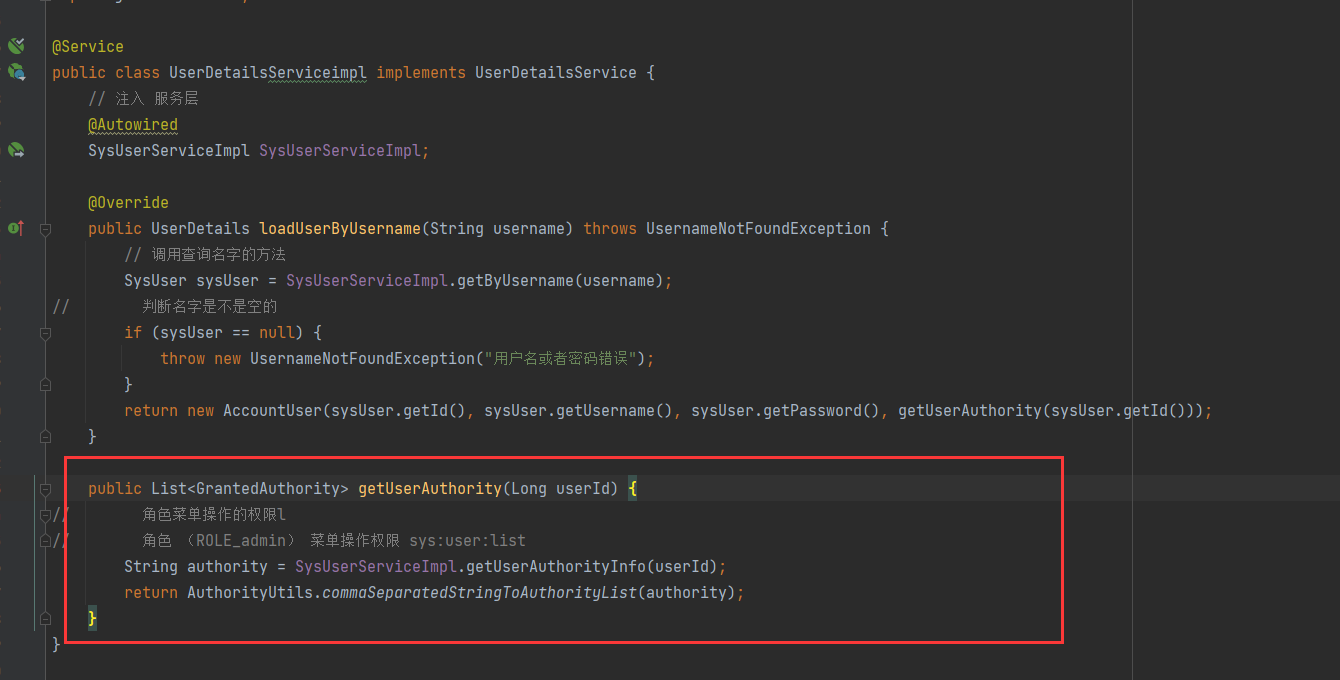This screenshot has width=1340, height=680.
Task: Click the comment 角色菜单操作的权限l
Action: coord(214,515)
